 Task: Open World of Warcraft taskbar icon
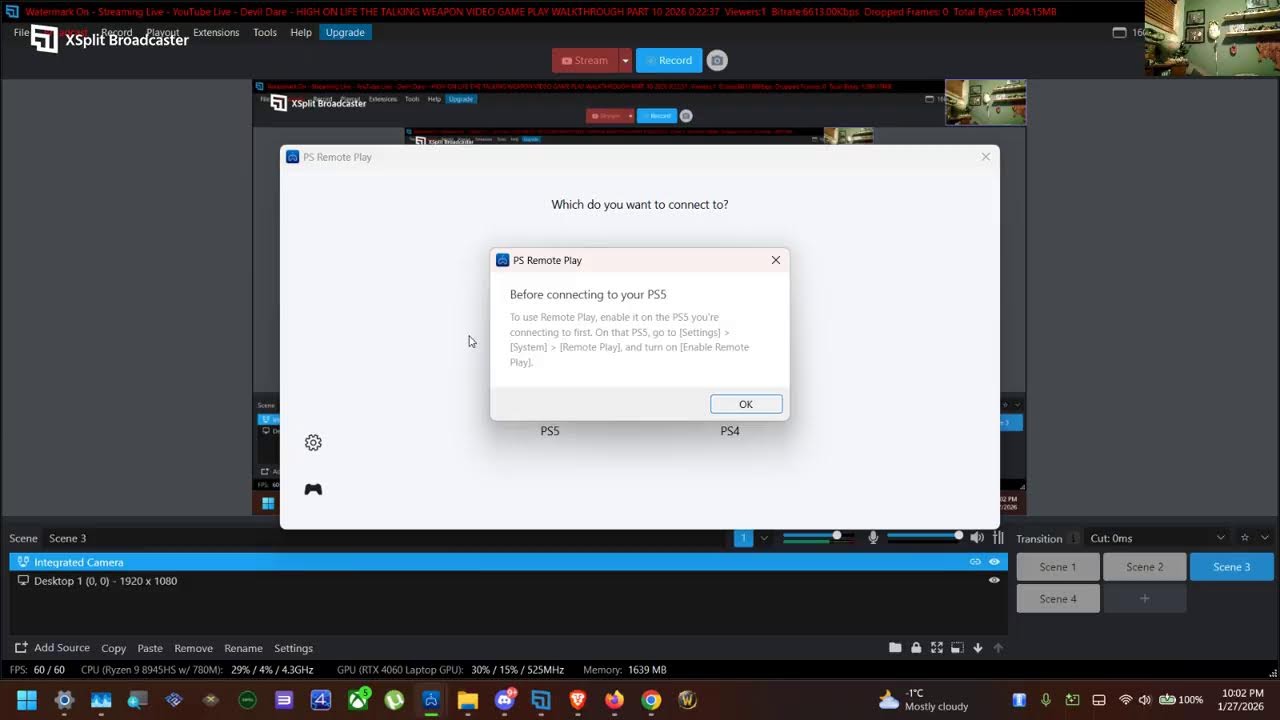tap(688, 700)
